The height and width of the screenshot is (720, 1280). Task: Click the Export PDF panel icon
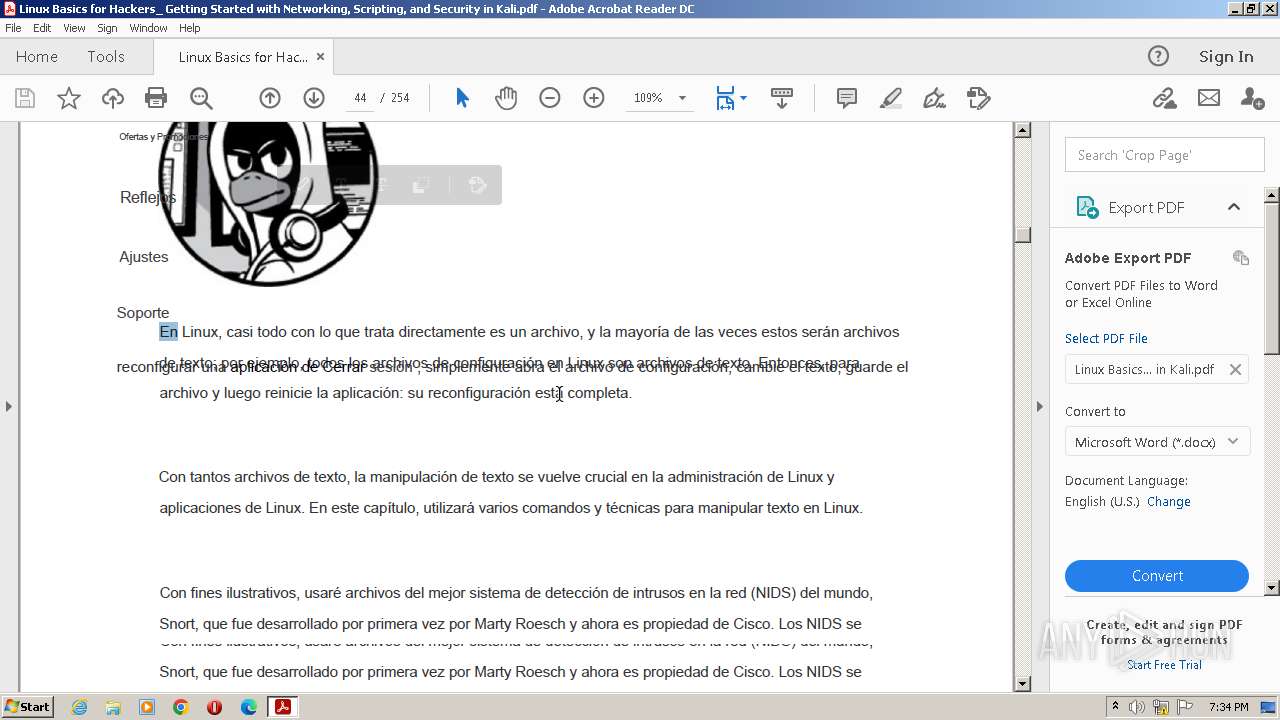[1087, 207]
